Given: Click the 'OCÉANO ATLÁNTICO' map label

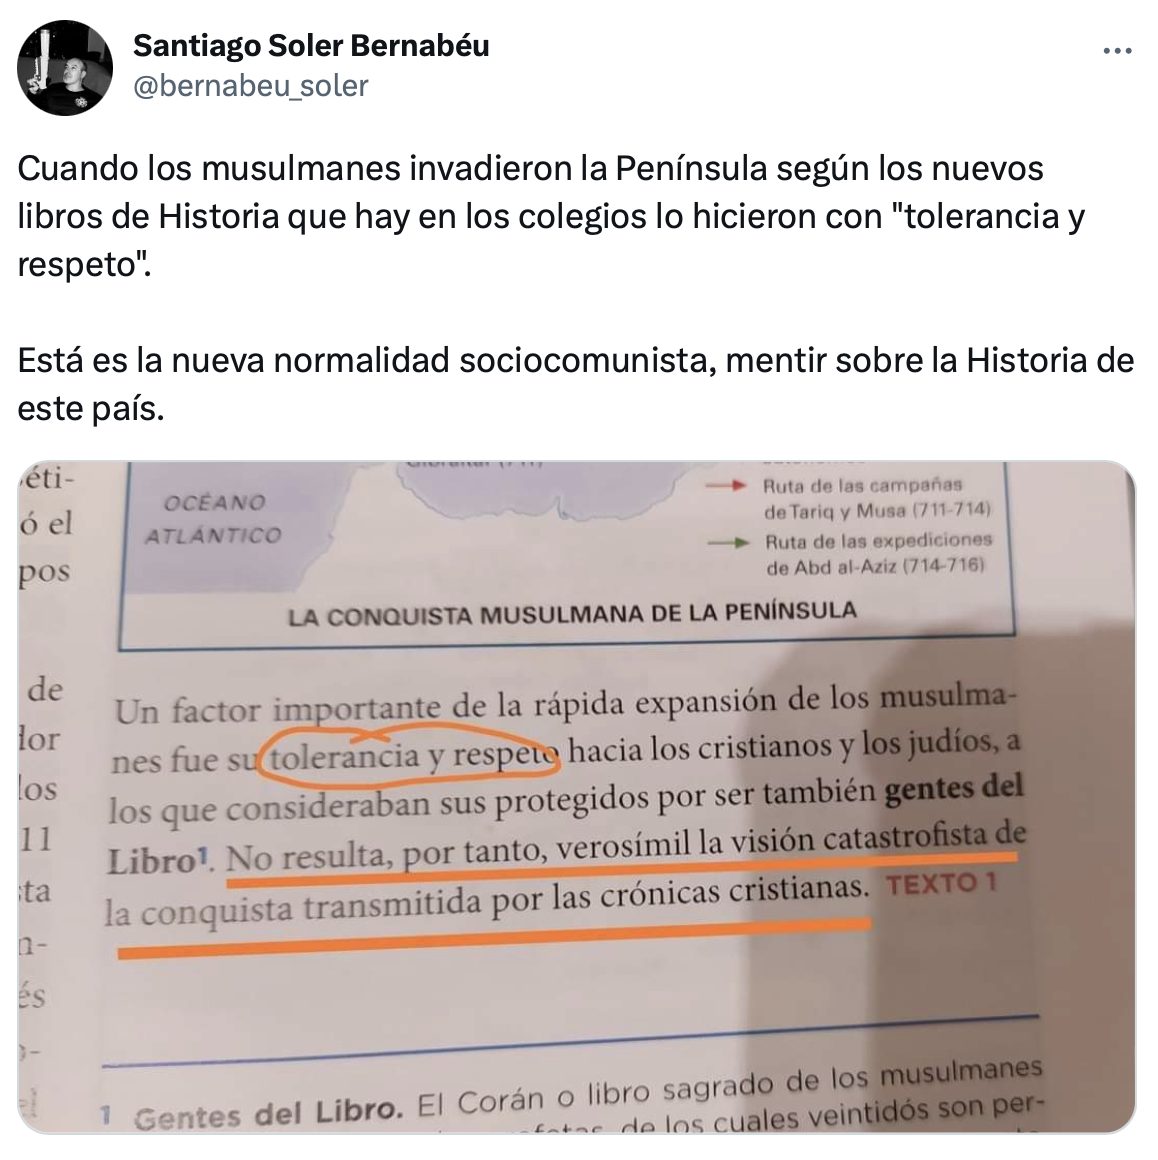Looking at the screenshot, I should [214, 519].
